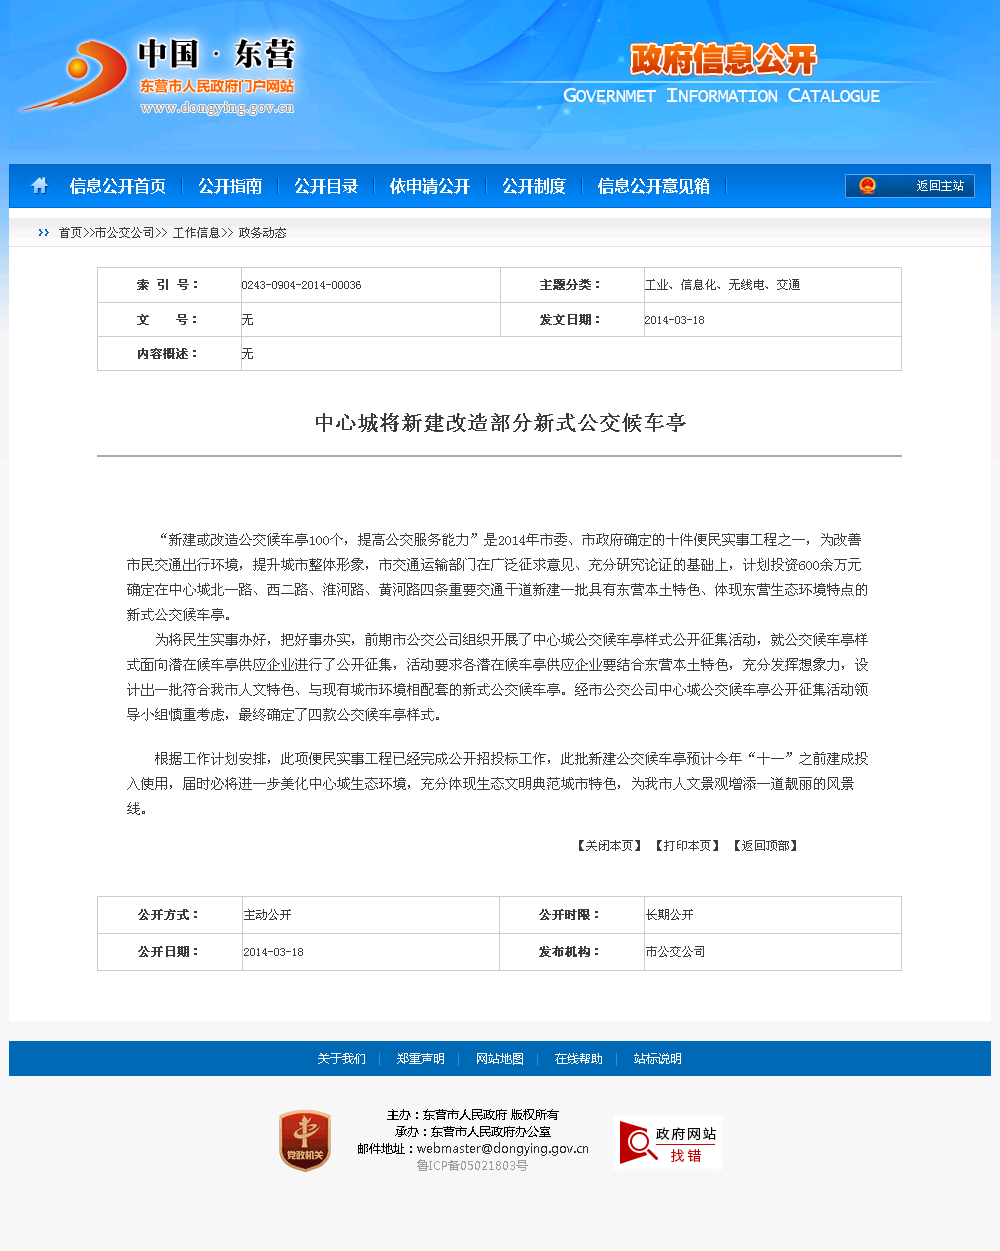Click the 打印本页 link
Image resolution: width=1000 pixels, height=1251 pixels.
click(x=687, y=846)
